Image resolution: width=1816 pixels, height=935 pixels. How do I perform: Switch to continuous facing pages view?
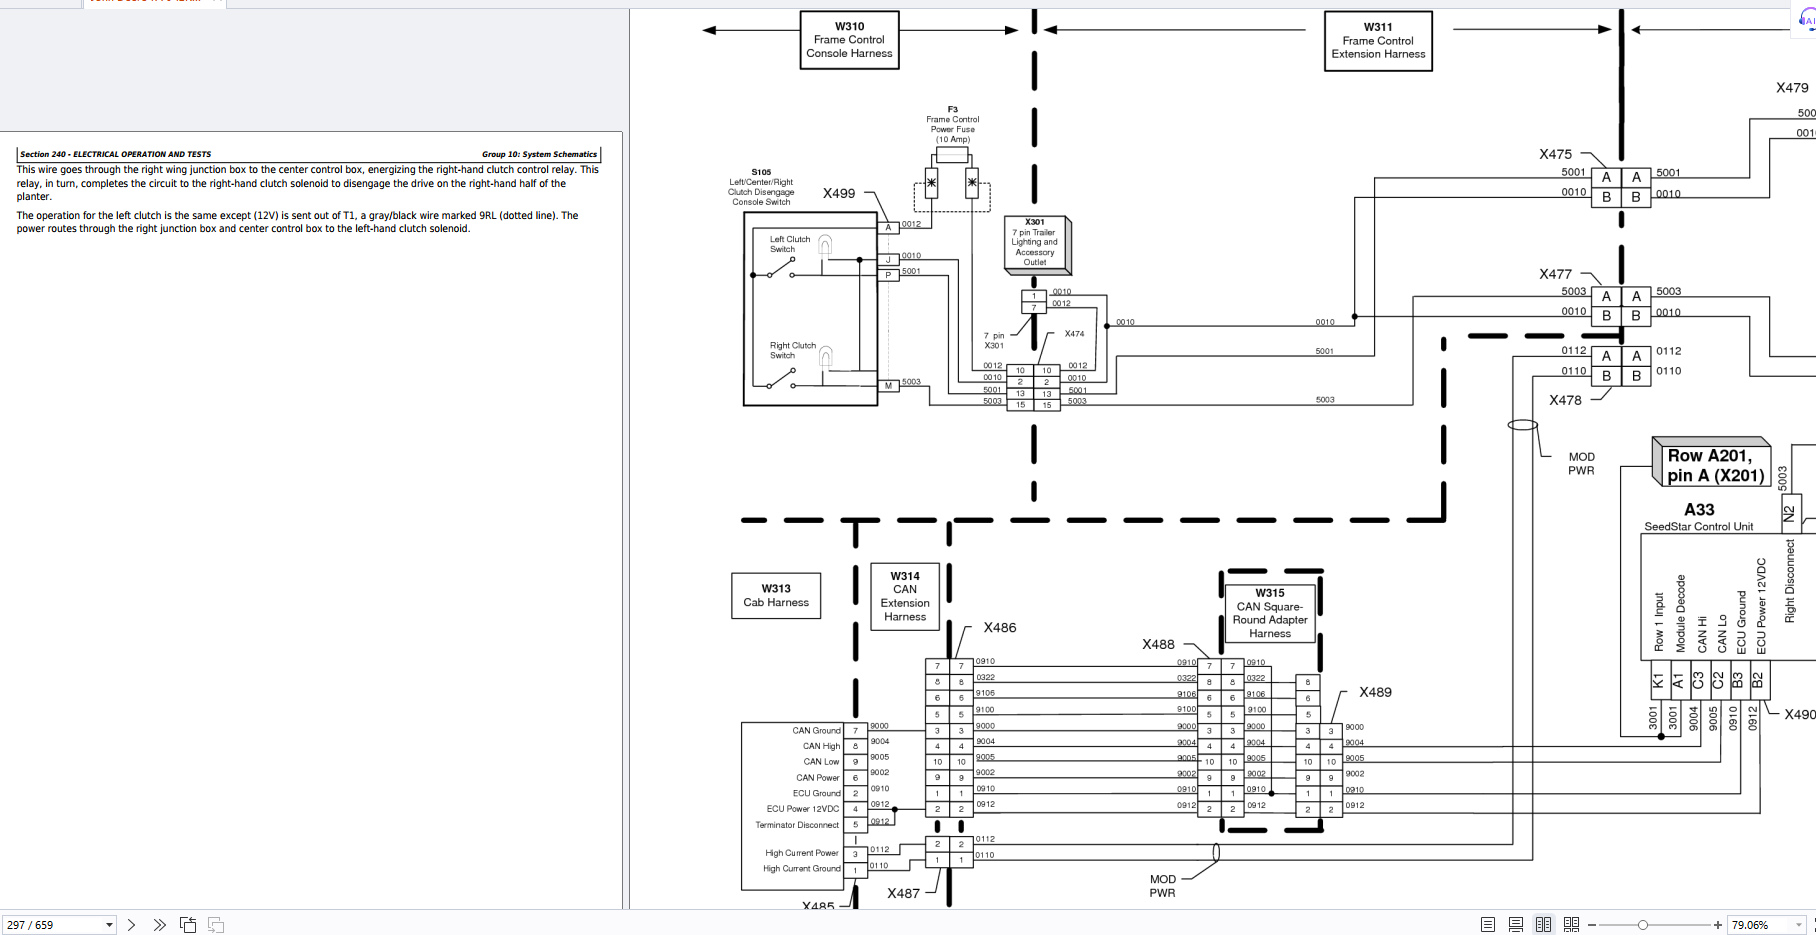[1571, 925]
